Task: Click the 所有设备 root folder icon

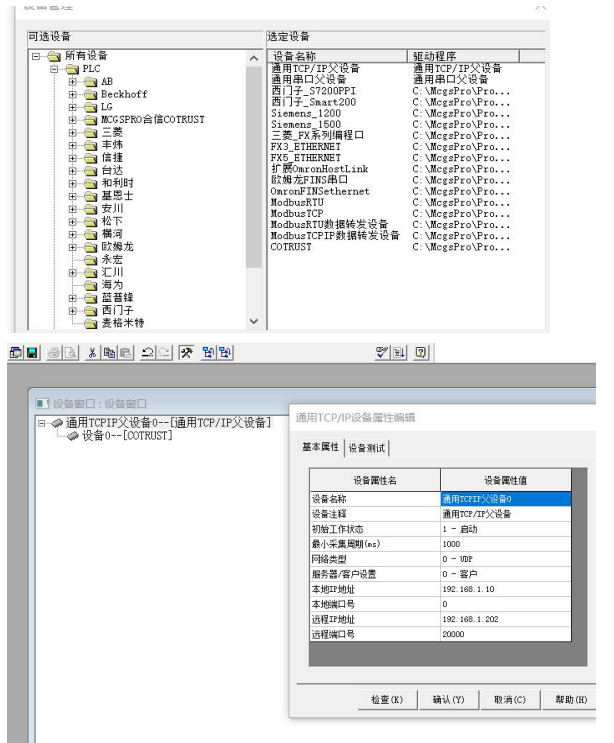Action: (54, 56)
